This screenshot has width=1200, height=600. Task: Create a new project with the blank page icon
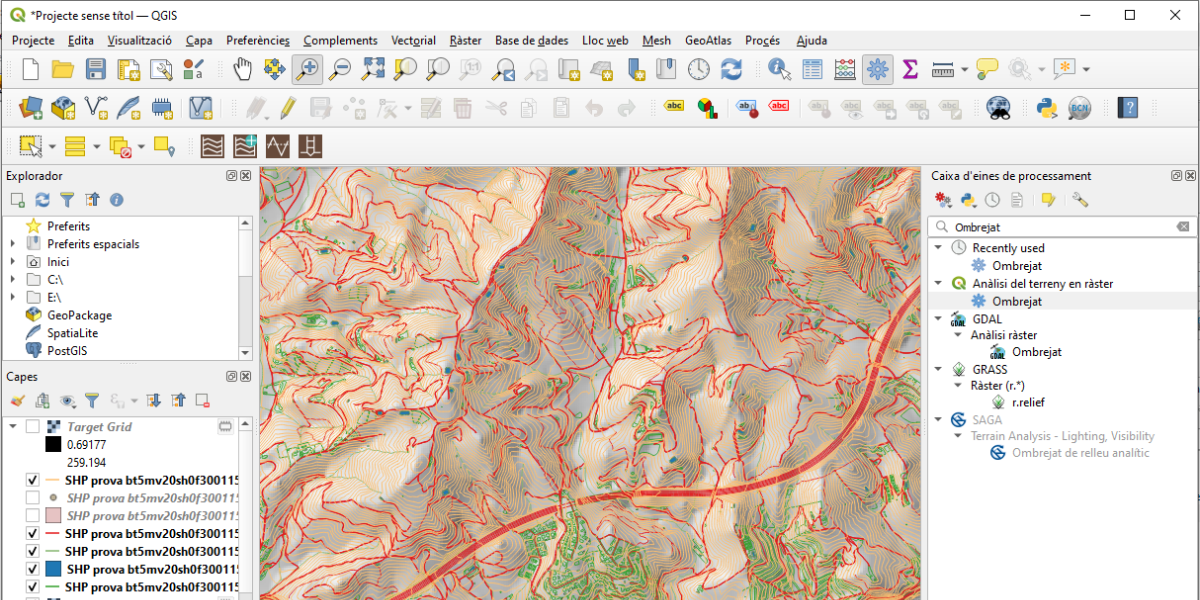pyautogui.click(x=31, y=69)
